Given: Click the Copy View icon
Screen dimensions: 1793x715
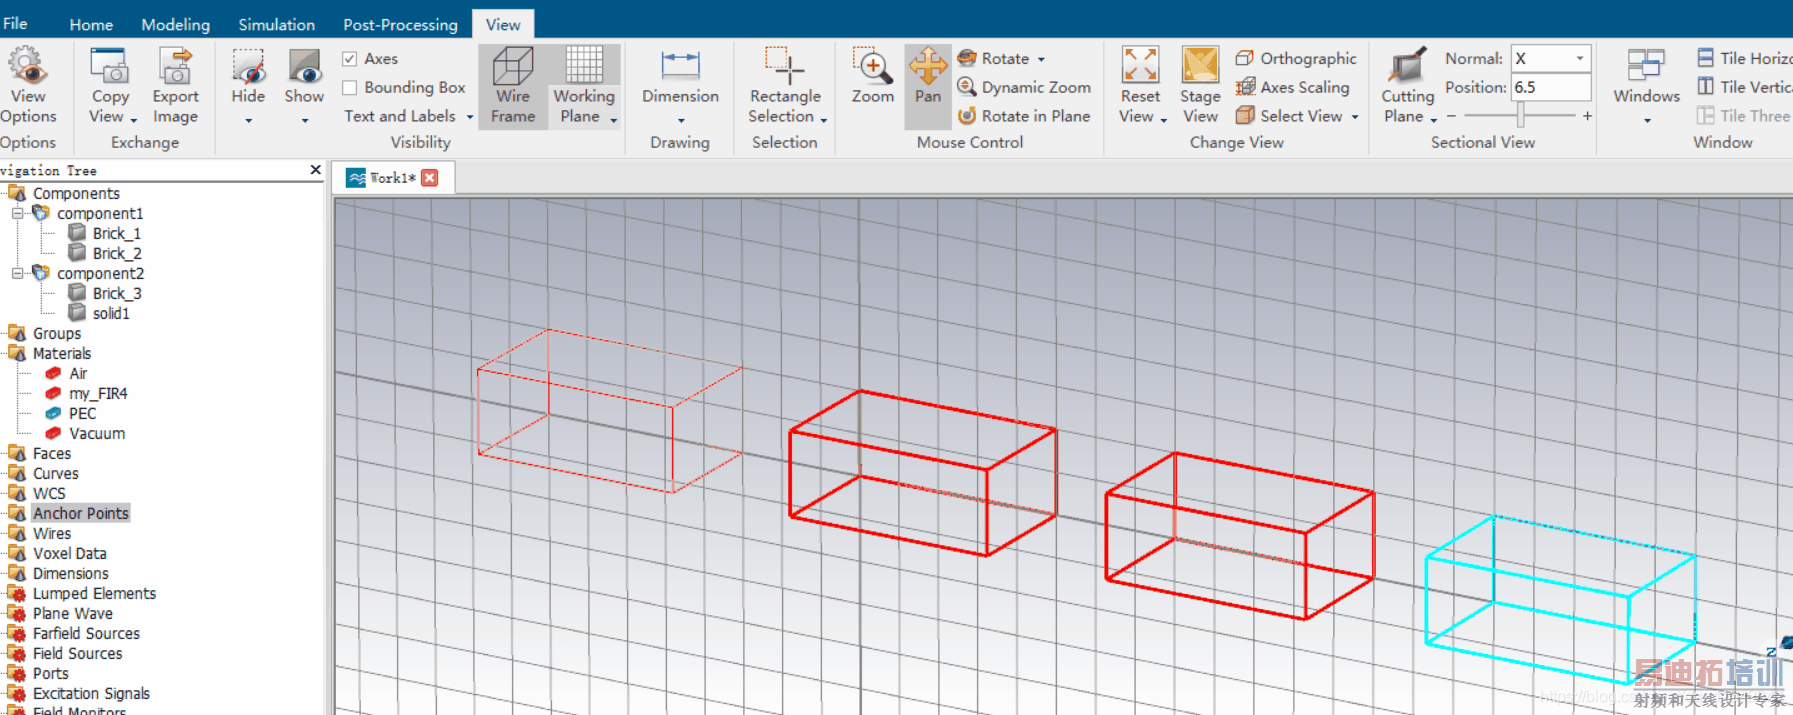Looking at the screenshot, I should (110, 66).
